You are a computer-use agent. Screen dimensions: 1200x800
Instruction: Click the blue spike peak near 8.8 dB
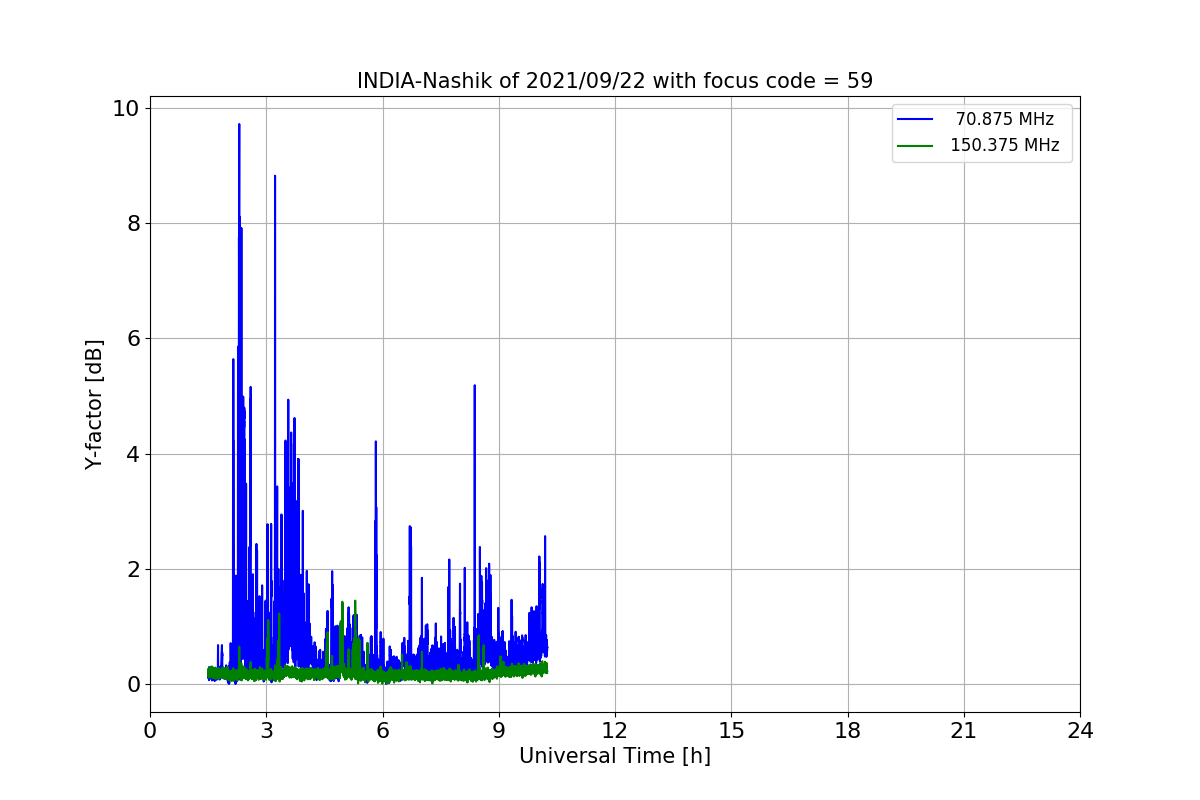(x=275, y=177)
